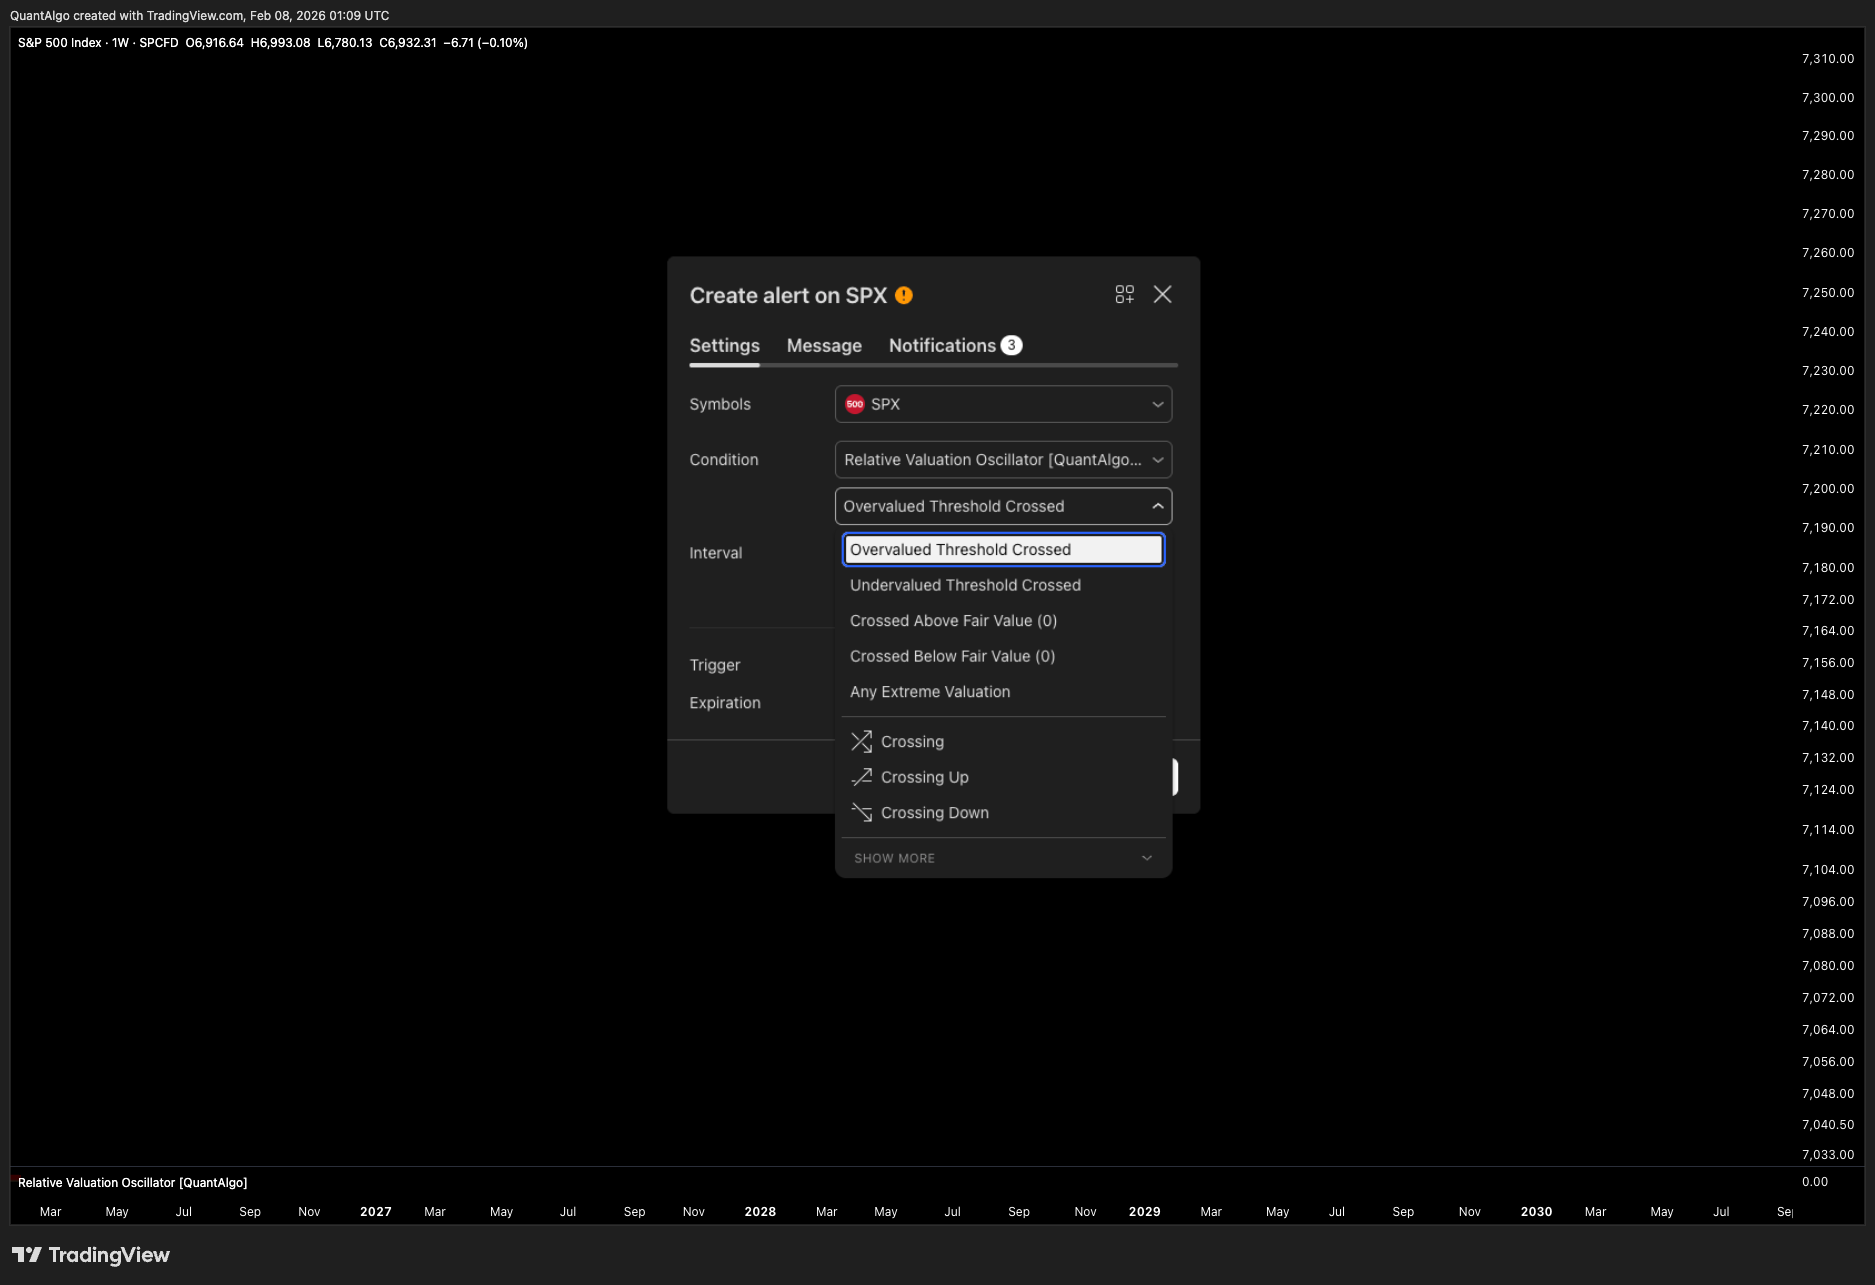Close the Create alert dialog
The image size is (1875, 1285).
[x=1162, y=294]
